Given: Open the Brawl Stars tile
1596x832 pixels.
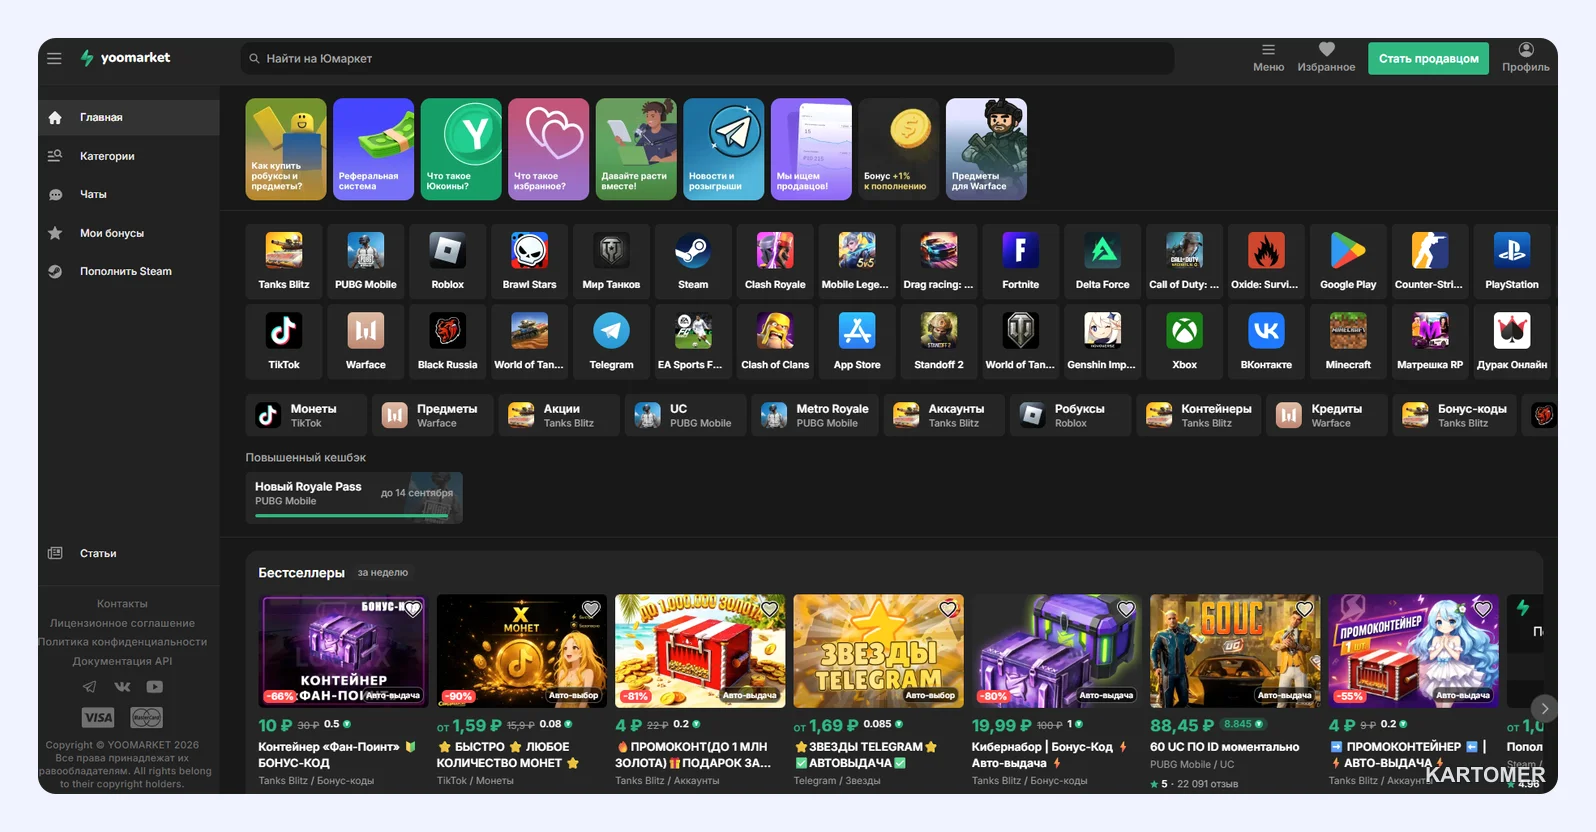Looking at the screenshot, I should click(x=530, y=261).
